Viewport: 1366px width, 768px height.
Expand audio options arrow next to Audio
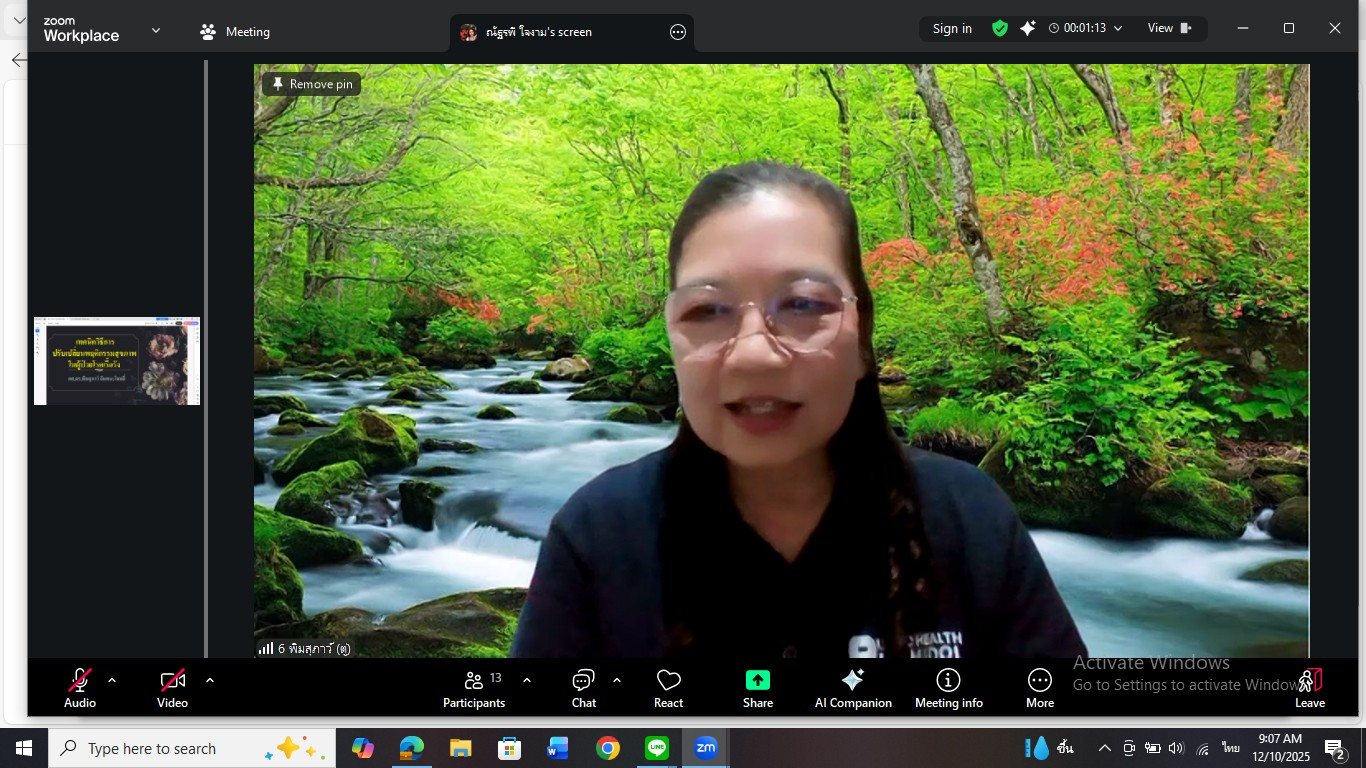tap(112, 680)
